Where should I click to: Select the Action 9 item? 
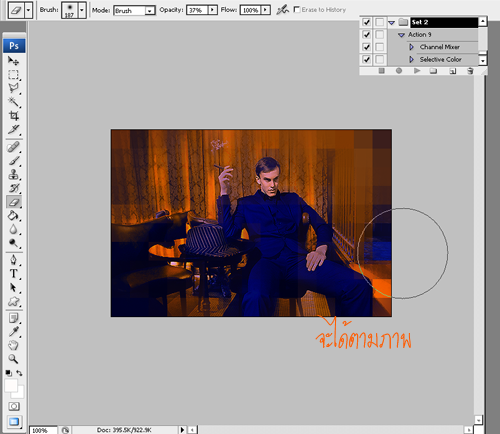tap(419, 35)
